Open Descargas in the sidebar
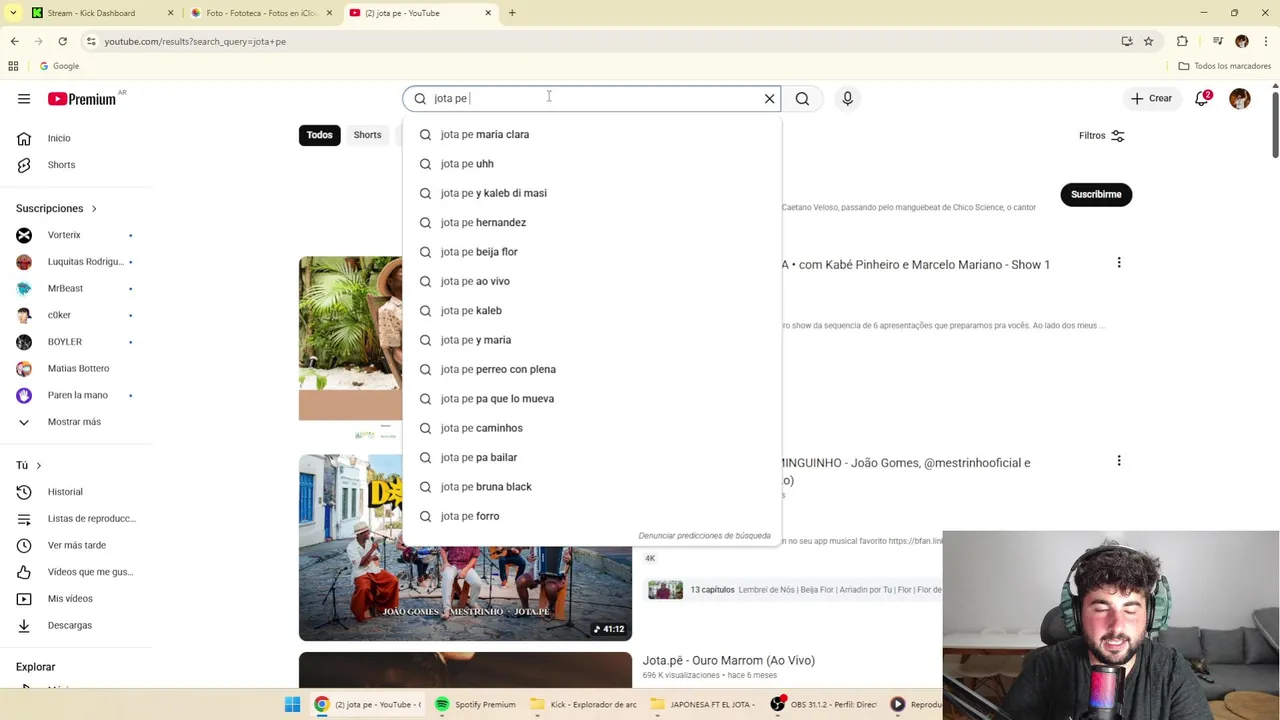The height and width of the screenshot is (720, 1280). [76, 625]
